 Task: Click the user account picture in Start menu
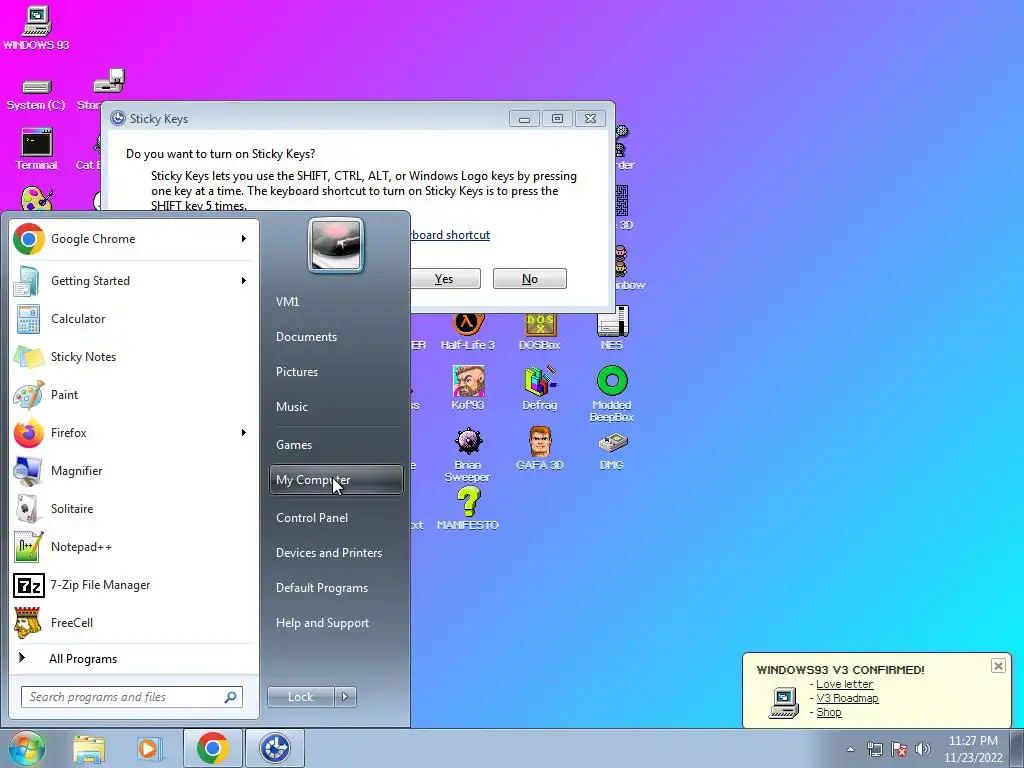click(336, 245)
